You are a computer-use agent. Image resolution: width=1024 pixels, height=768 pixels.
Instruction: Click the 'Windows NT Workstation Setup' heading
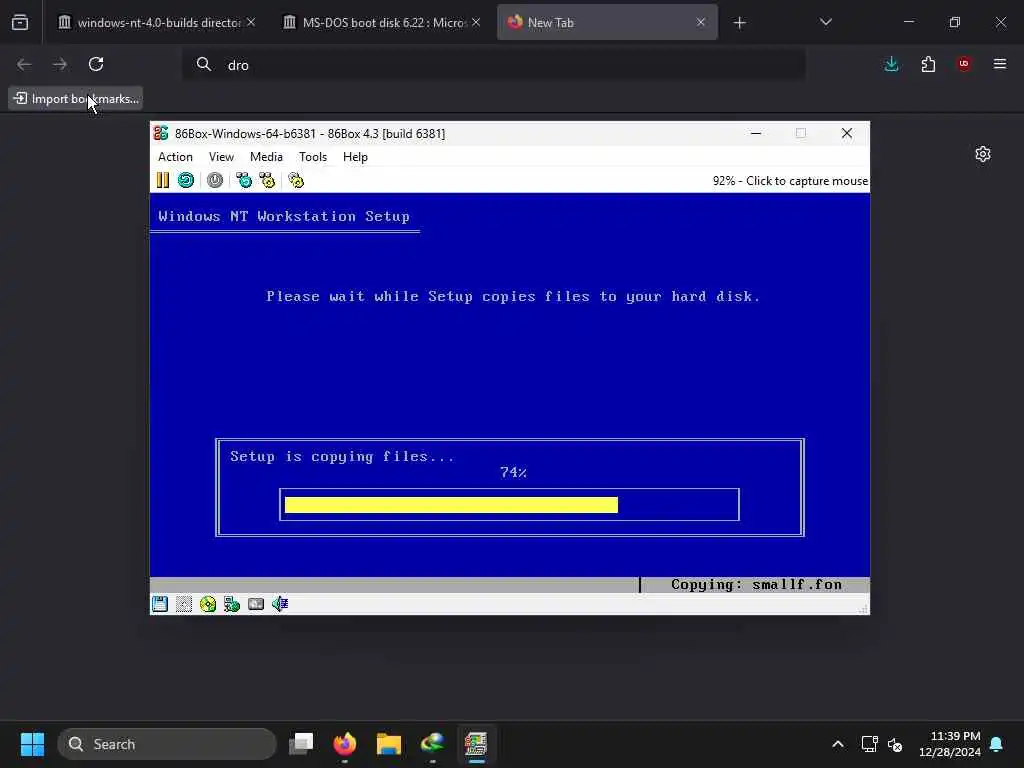coord(284,216)
